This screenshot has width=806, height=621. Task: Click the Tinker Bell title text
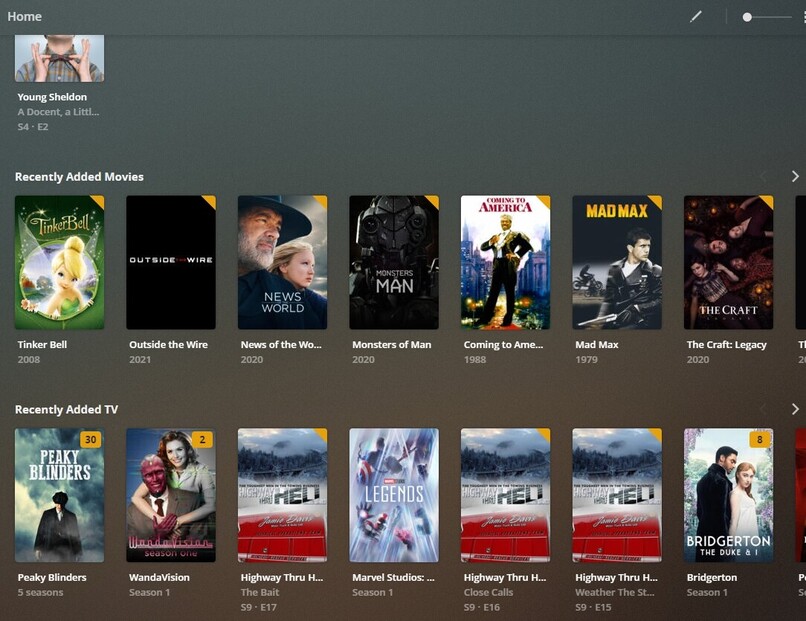[42, 344]
